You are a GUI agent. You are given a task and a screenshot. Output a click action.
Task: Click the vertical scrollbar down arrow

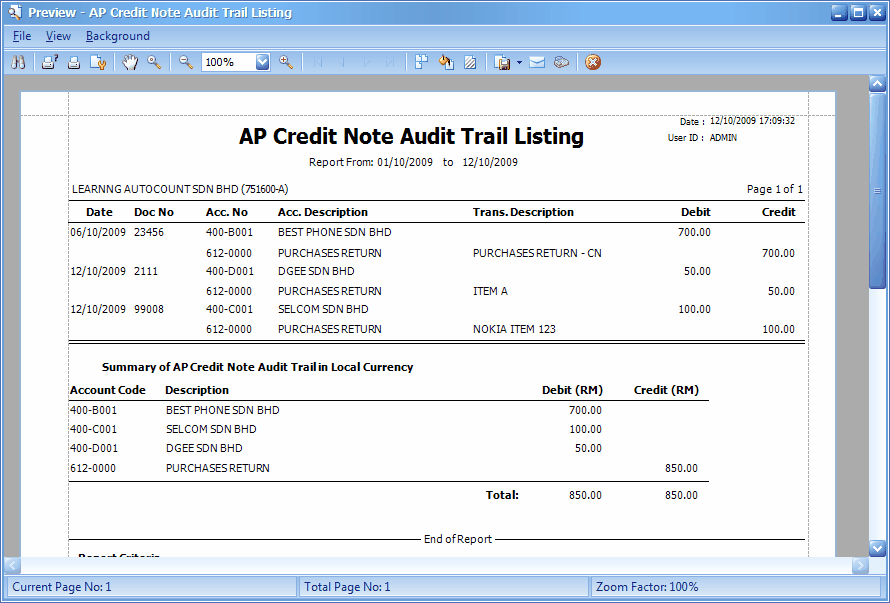878,548
